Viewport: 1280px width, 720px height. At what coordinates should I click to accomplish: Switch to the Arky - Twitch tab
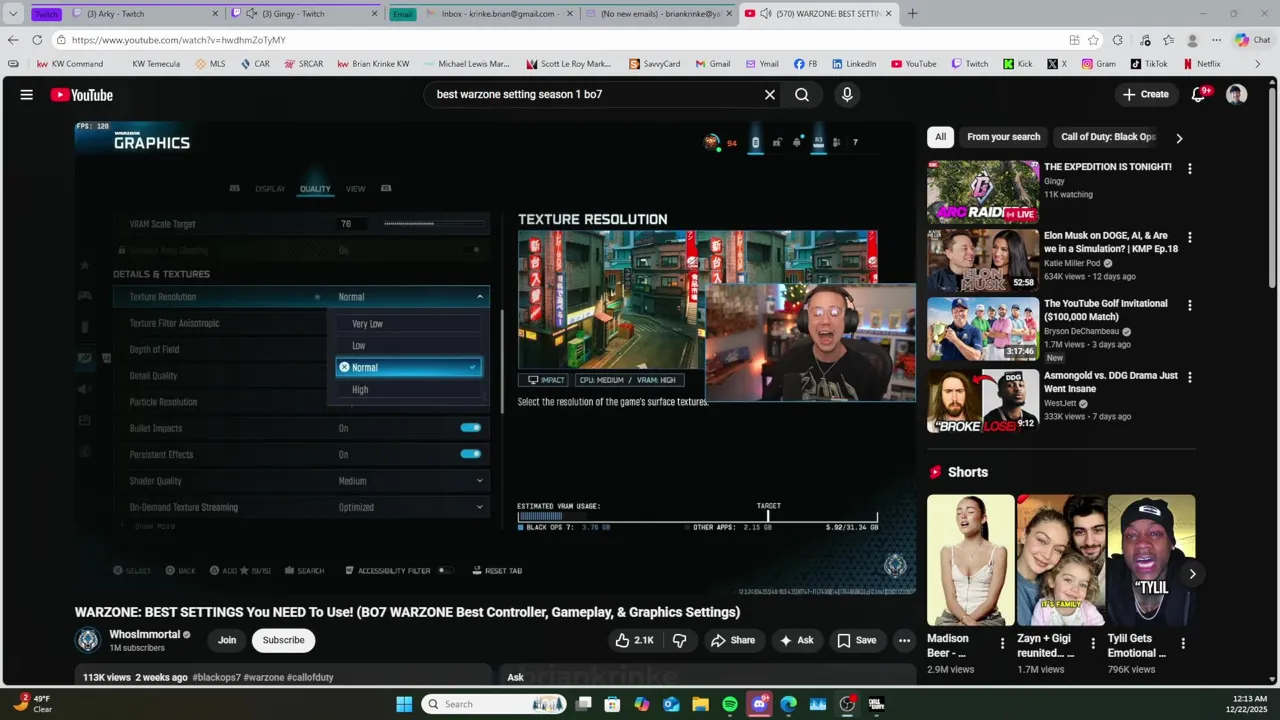tap(146, 14)
